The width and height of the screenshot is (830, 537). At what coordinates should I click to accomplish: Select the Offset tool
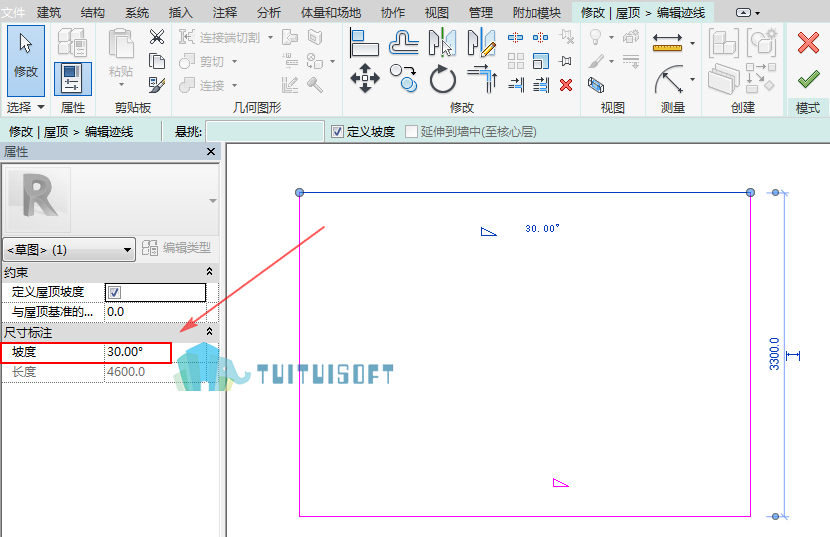403,43
